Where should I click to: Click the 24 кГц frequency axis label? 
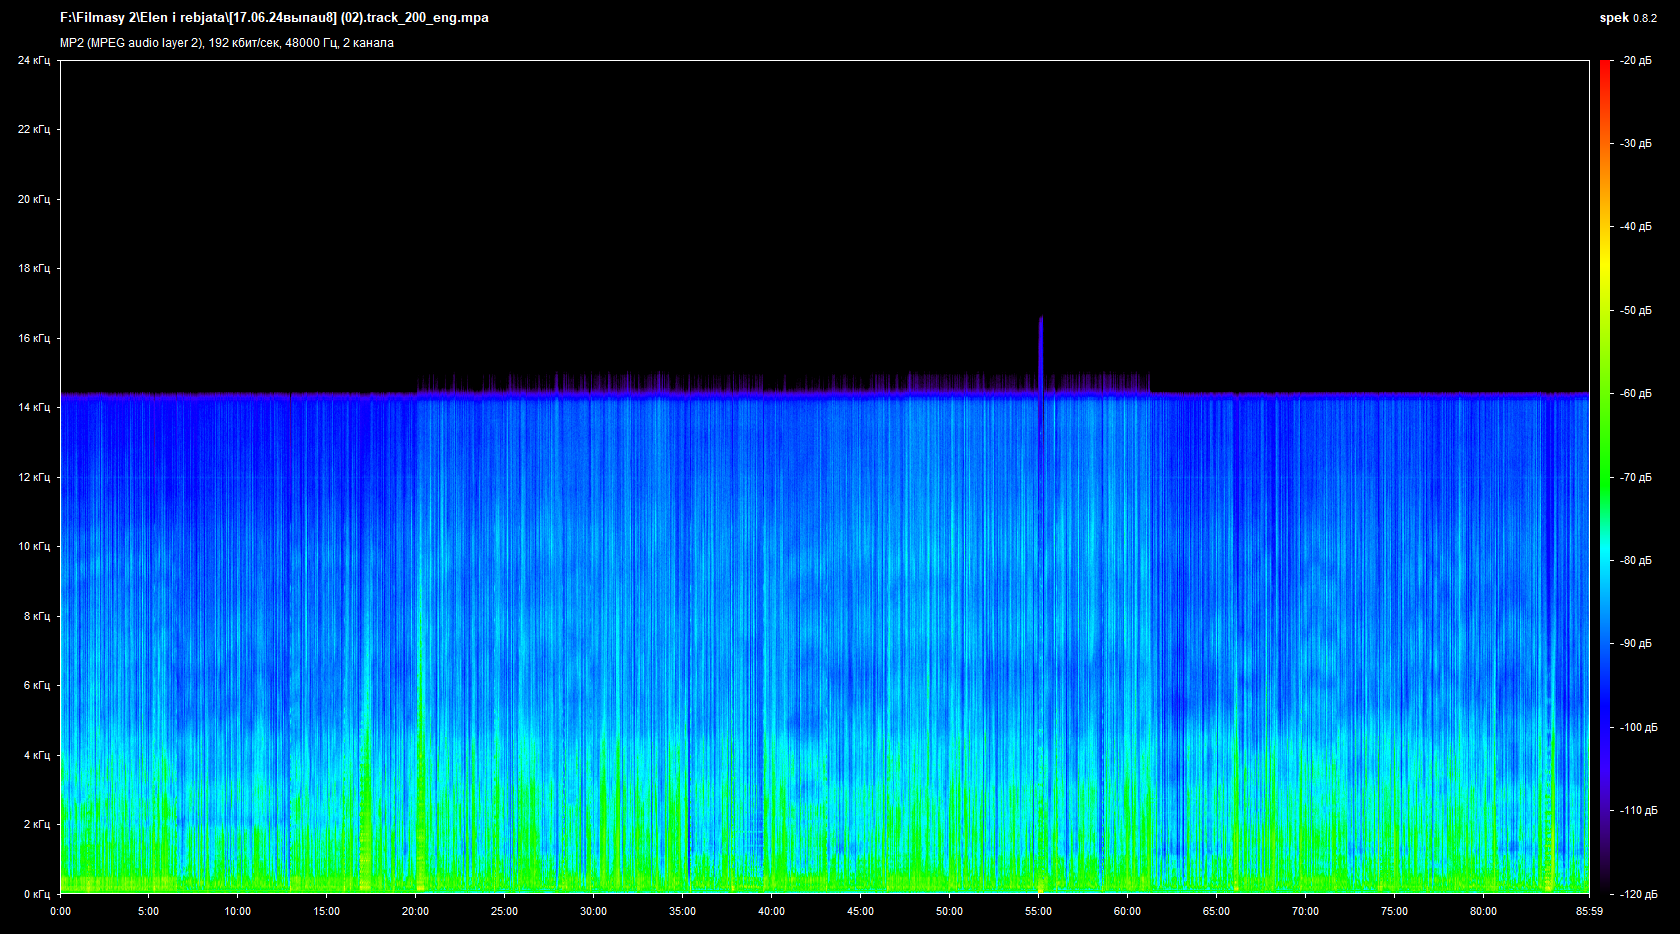pos(34,61)
